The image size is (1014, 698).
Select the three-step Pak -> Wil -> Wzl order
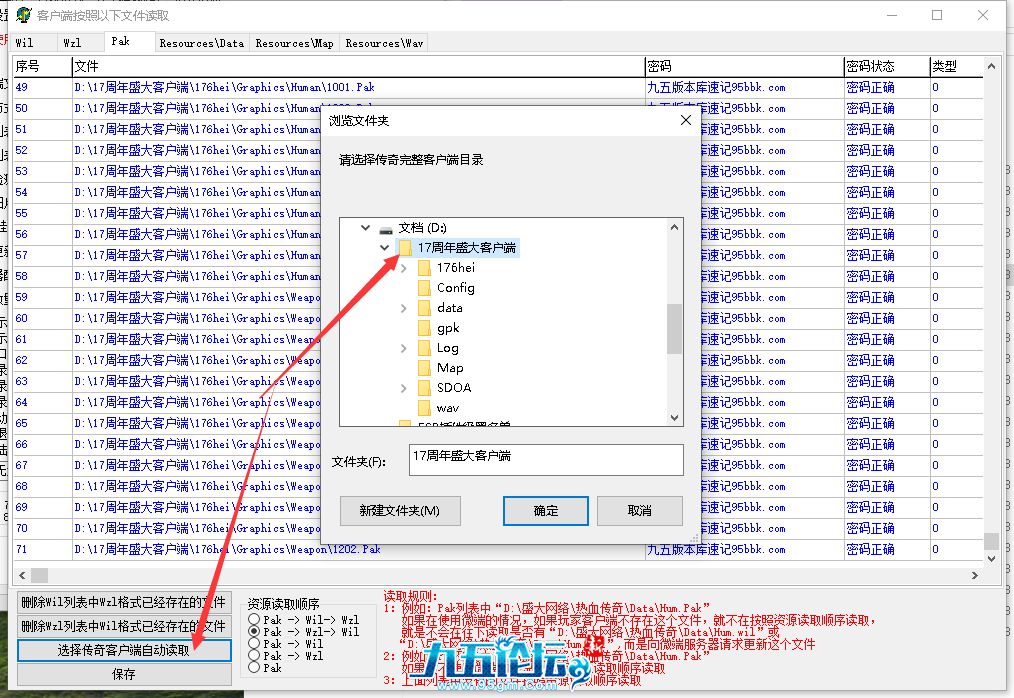pos(254,620)
